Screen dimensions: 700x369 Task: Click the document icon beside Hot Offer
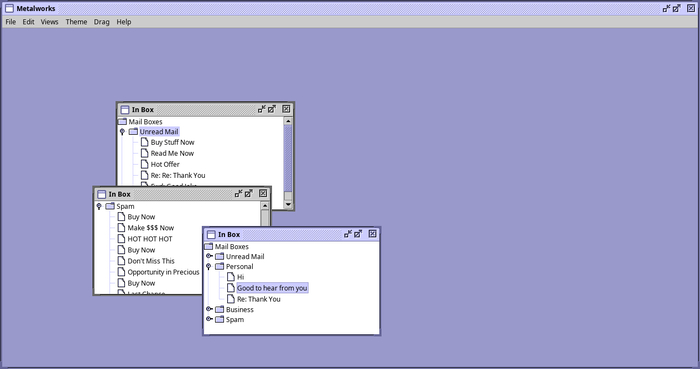[144, 164]
